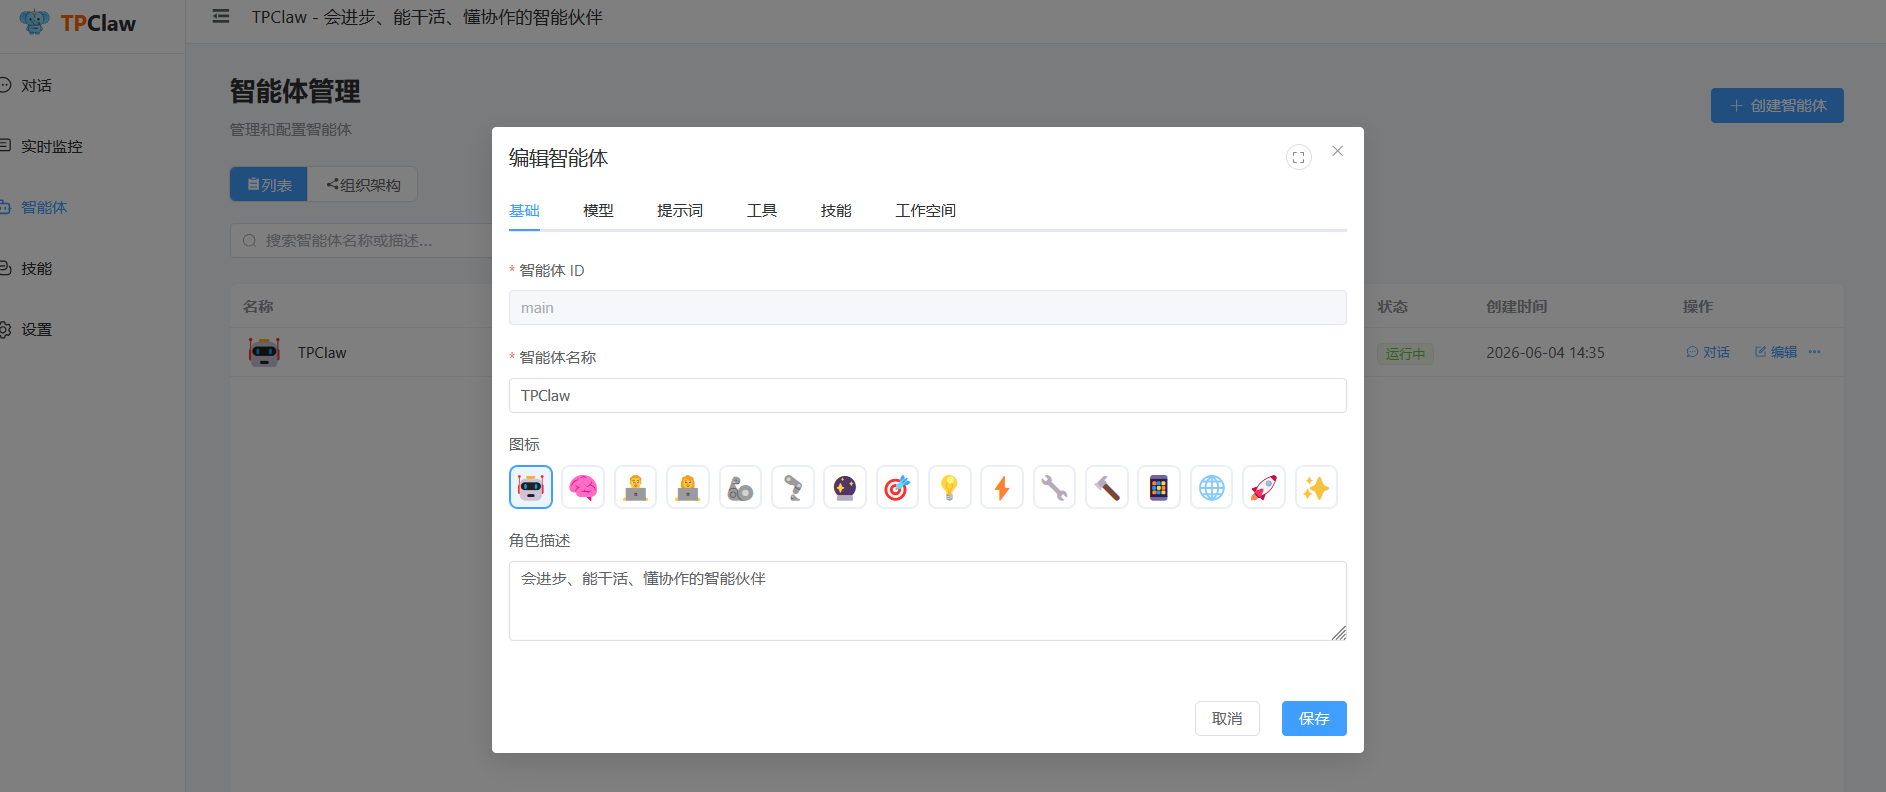
Task: Pick the woman at laptop icon
Action: 688,487
